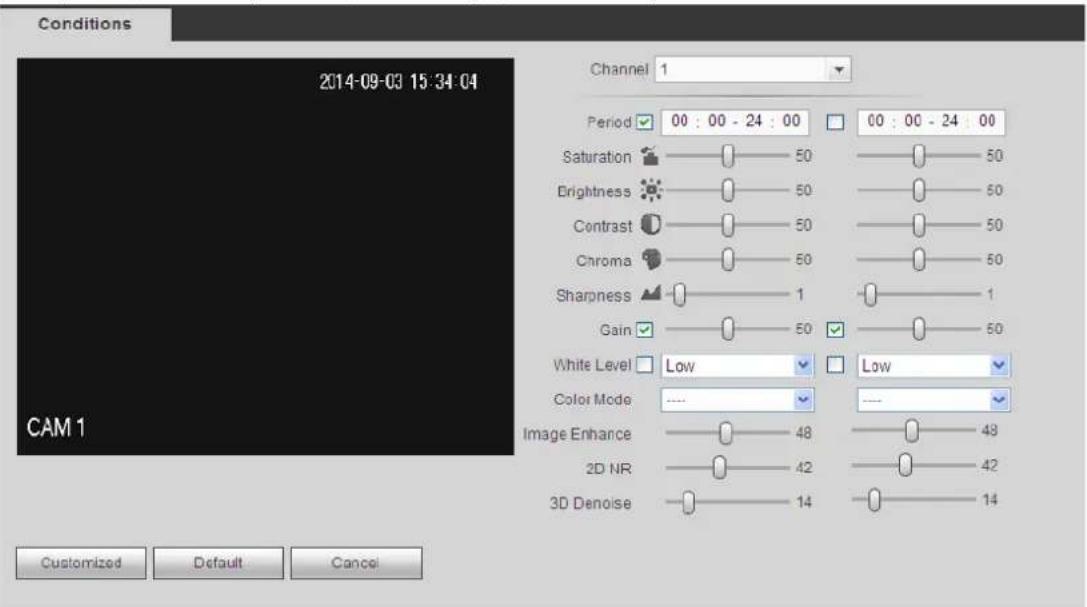Image resolution: width=1087 pixels, height=607 pixels.
Task: Click the second 3D Denoise slider handle
Action: pos(874,500)
